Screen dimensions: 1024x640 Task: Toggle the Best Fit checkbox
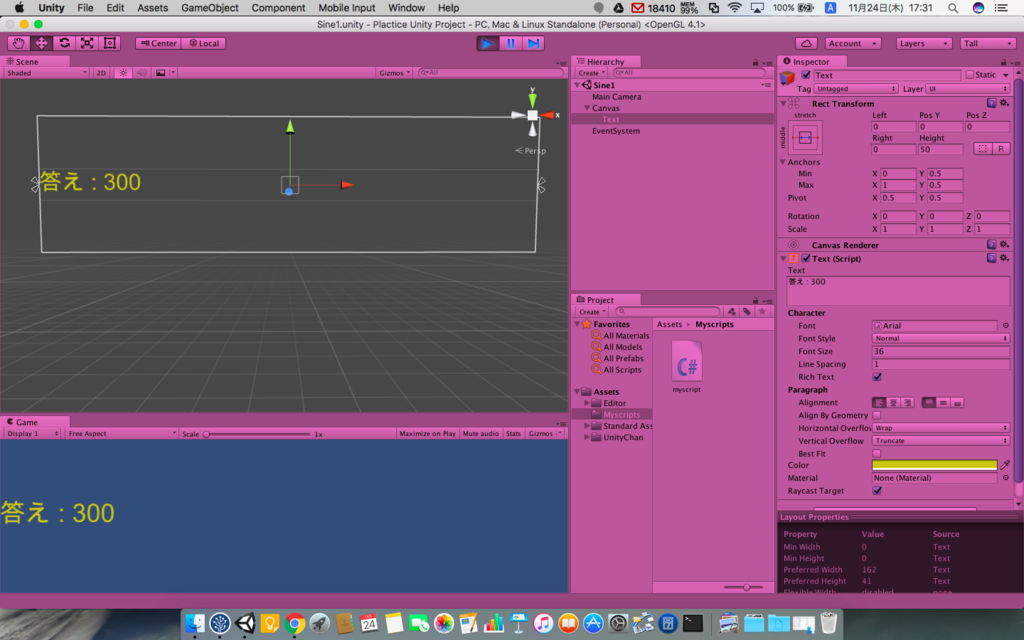[x=876, y=453]
